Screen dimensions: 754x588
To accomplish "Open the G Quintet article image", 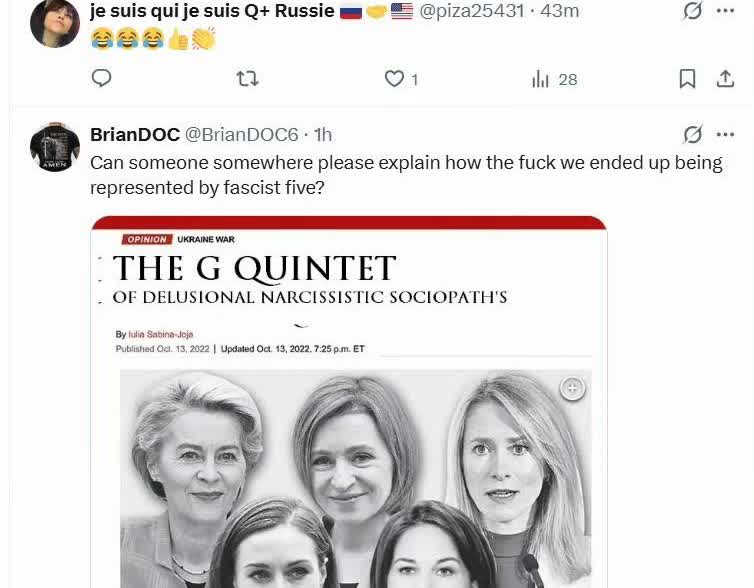I will 349,402.
